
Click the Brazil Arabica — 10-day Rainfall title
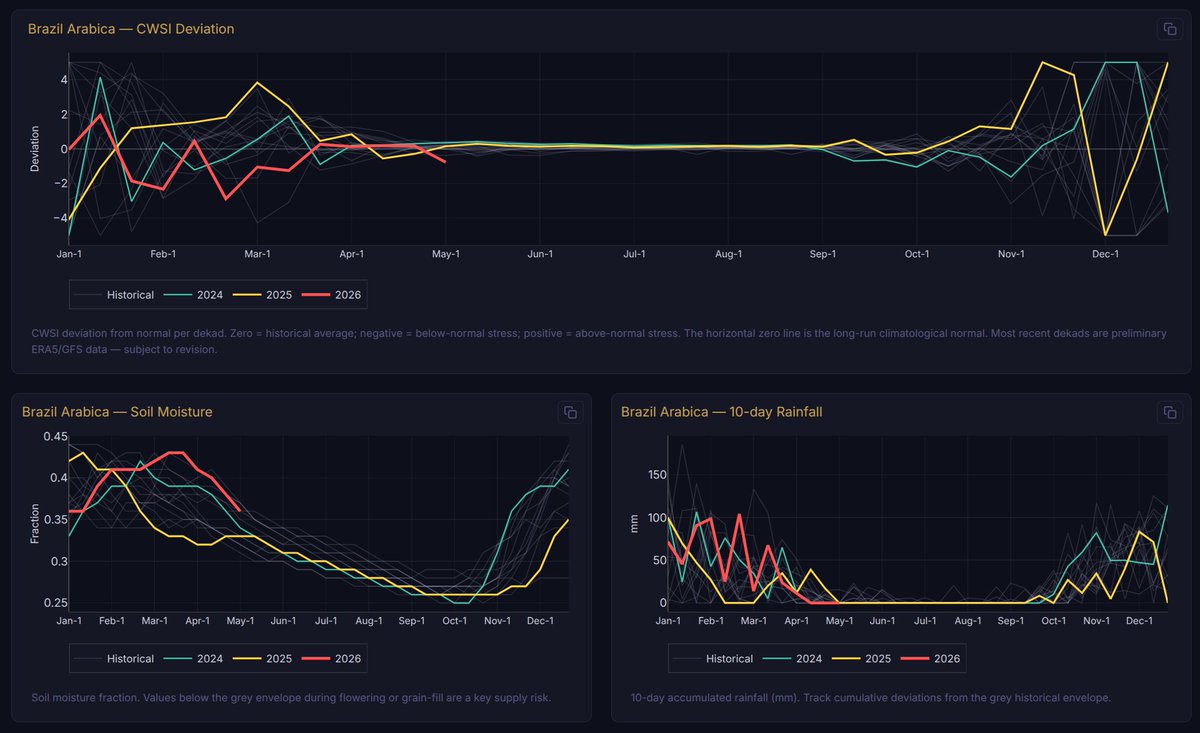point(722,412)
